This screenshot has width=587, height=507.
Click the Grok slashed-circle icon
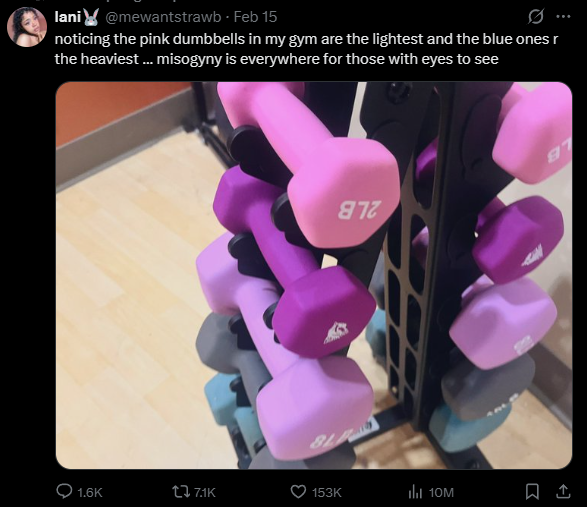[x=536, y=17]
